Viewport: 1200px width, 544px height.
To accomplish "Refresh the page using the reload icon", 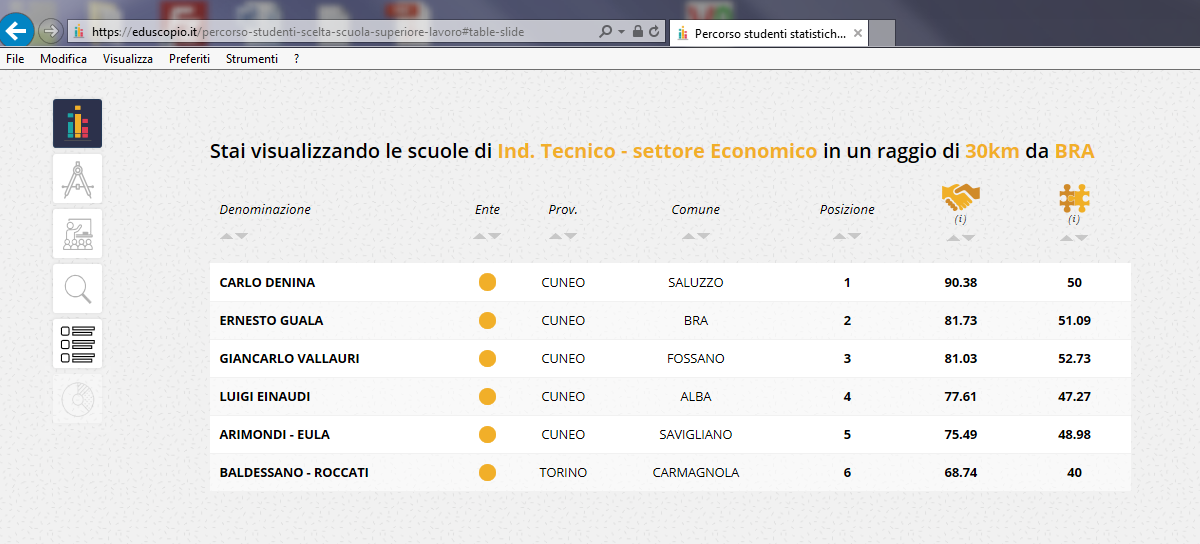I will click(x=654, y=32).
